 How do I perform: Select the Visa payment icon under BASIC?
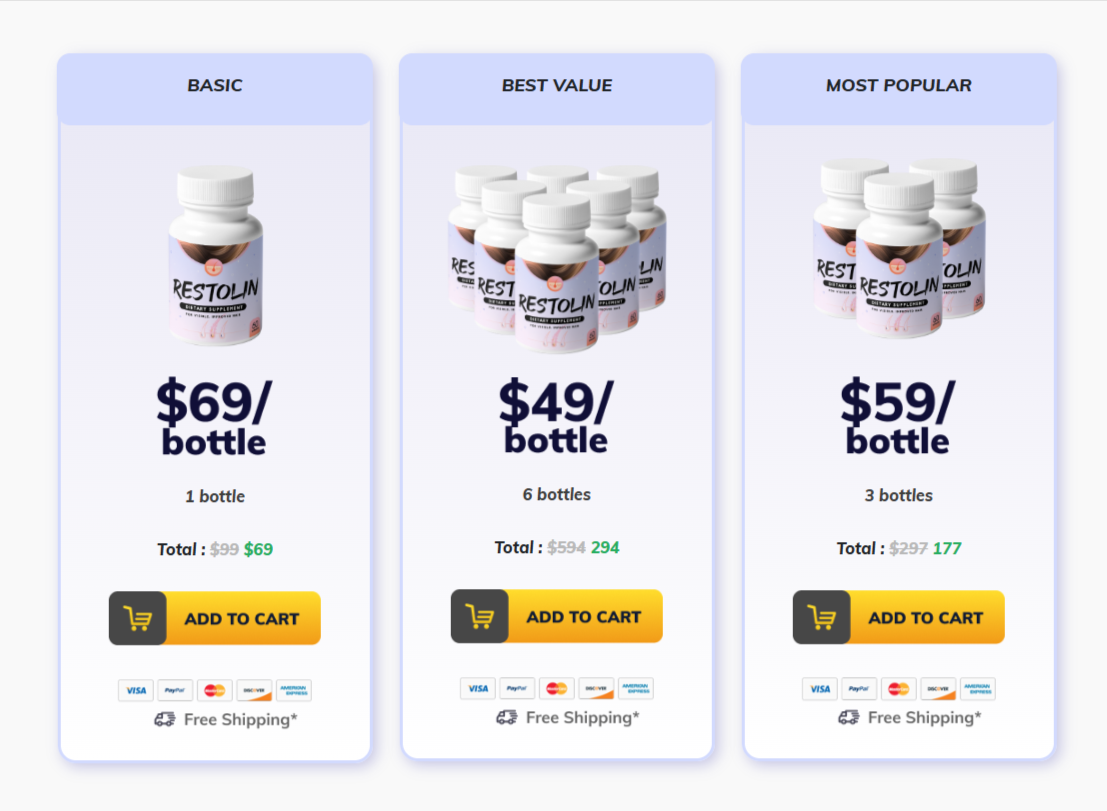tap(136, 690)
